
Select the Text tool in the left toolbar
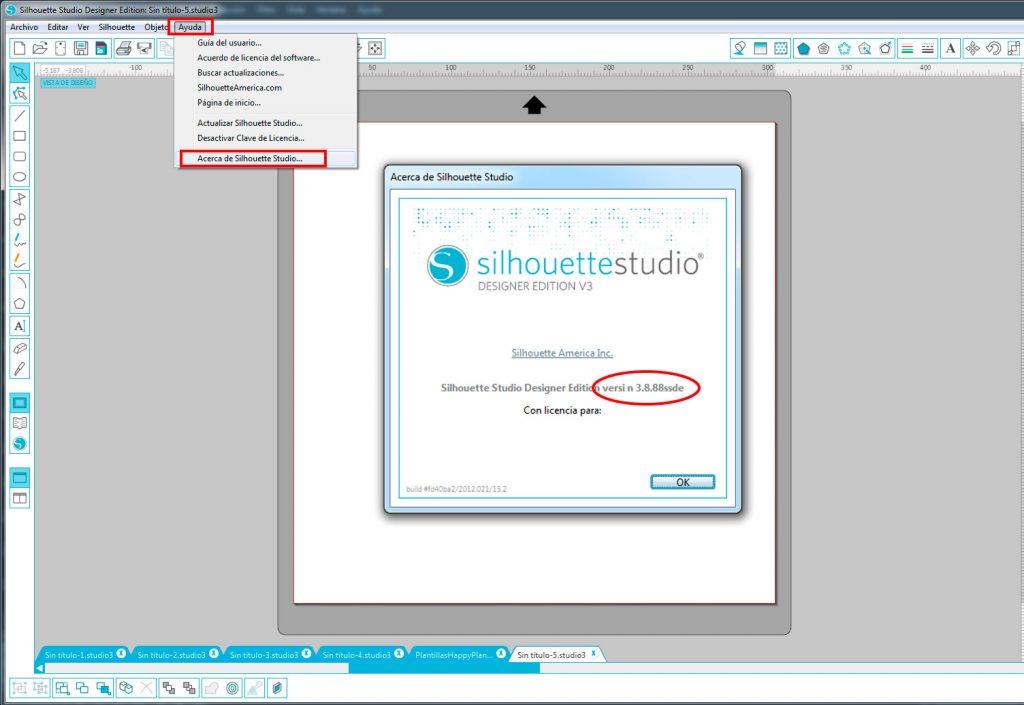tap(20, 326)
